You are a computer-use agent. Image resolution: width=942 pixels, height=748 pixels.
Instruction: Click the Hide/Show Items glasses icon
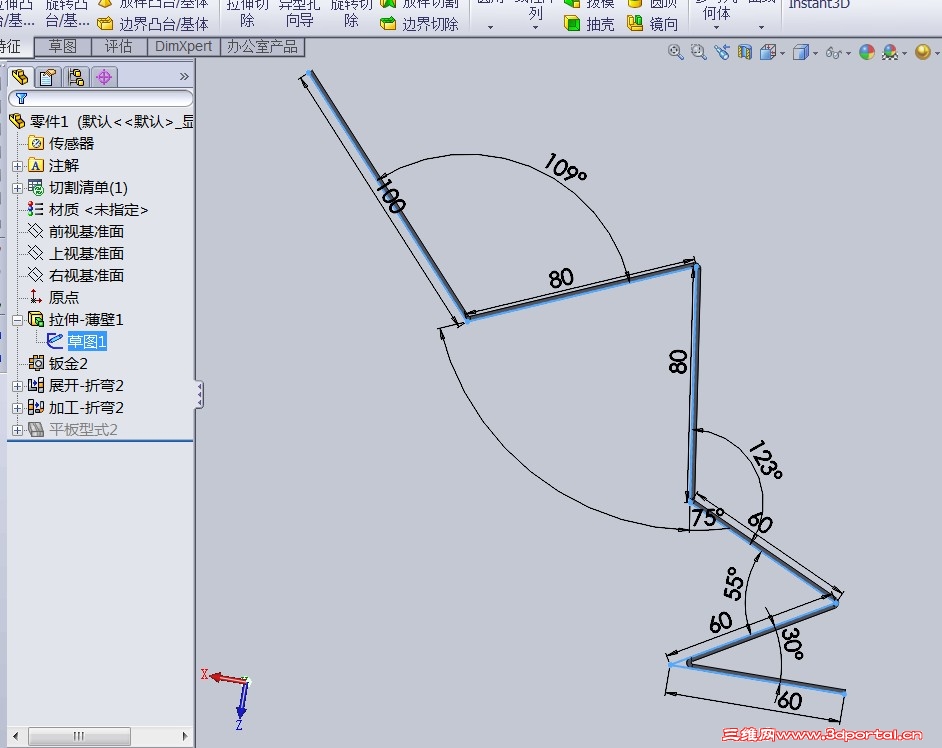(x=833, y=53)
